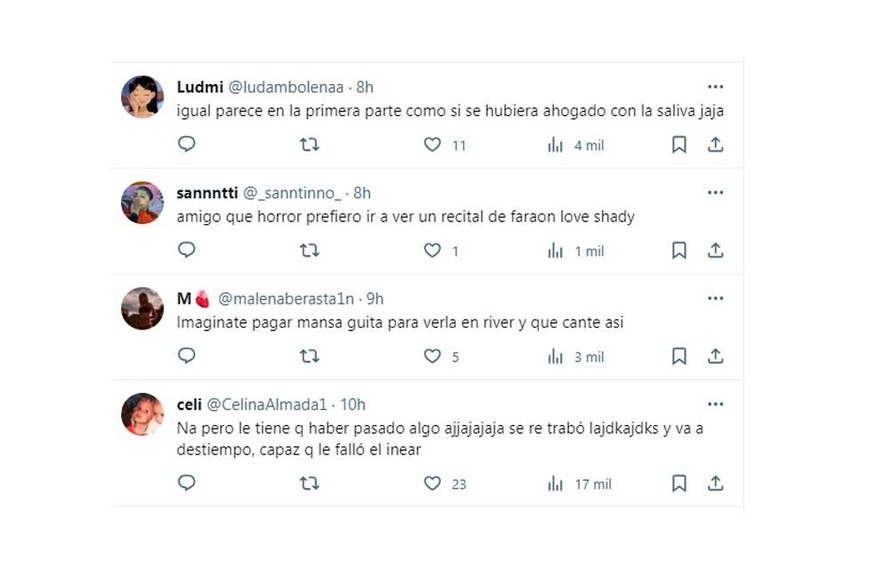Open more options on Ludmi's tweet
The image size is (870, 580).
pyautogui.click(x=715, y=87)
